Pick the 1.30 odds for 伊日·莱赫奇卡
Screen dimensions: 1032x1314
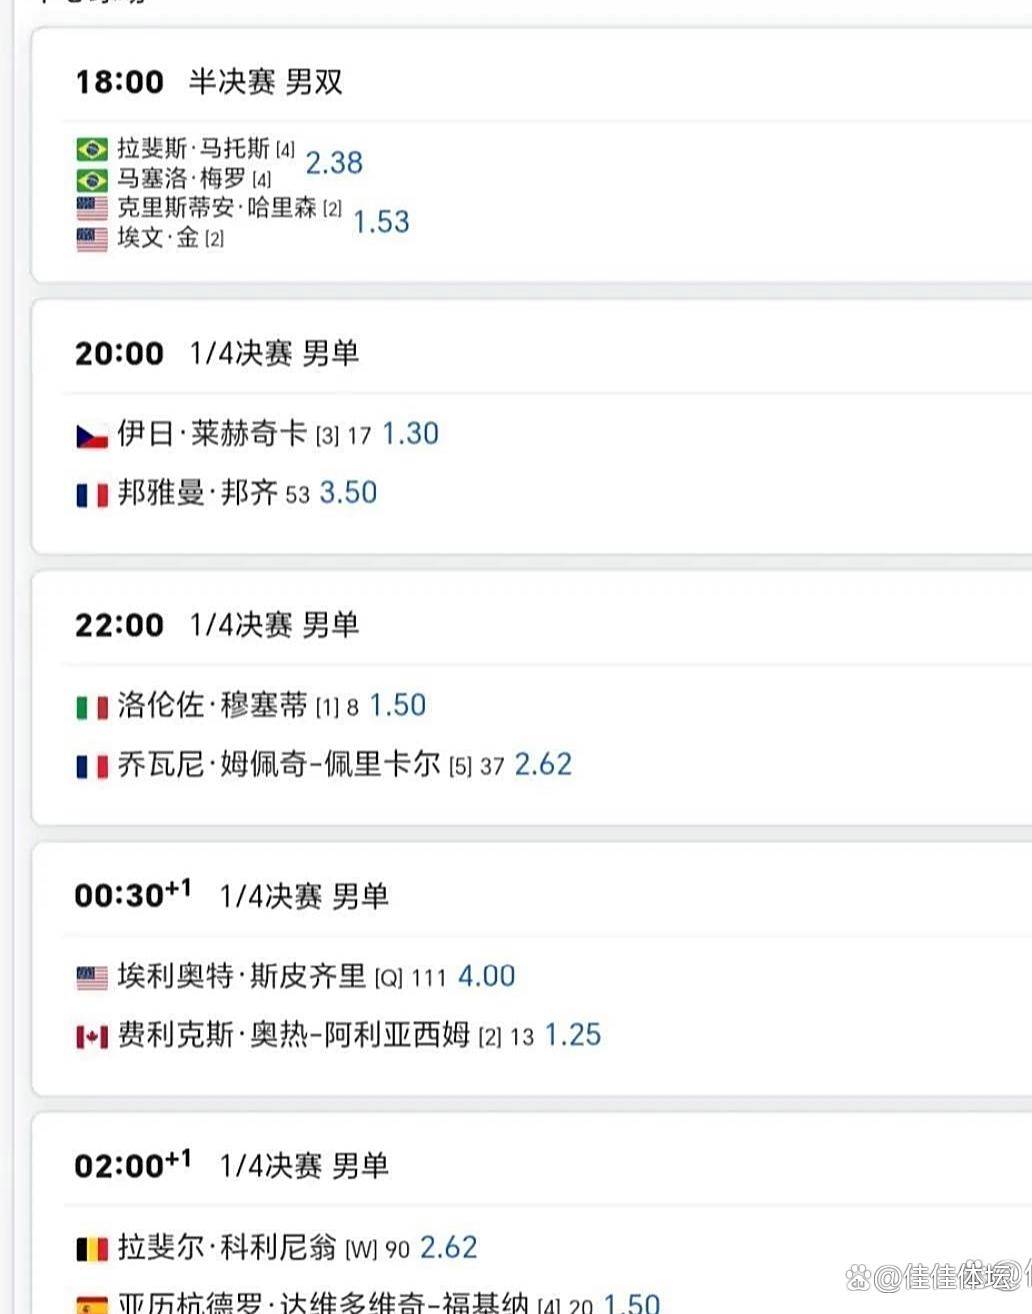pos(410,434)
